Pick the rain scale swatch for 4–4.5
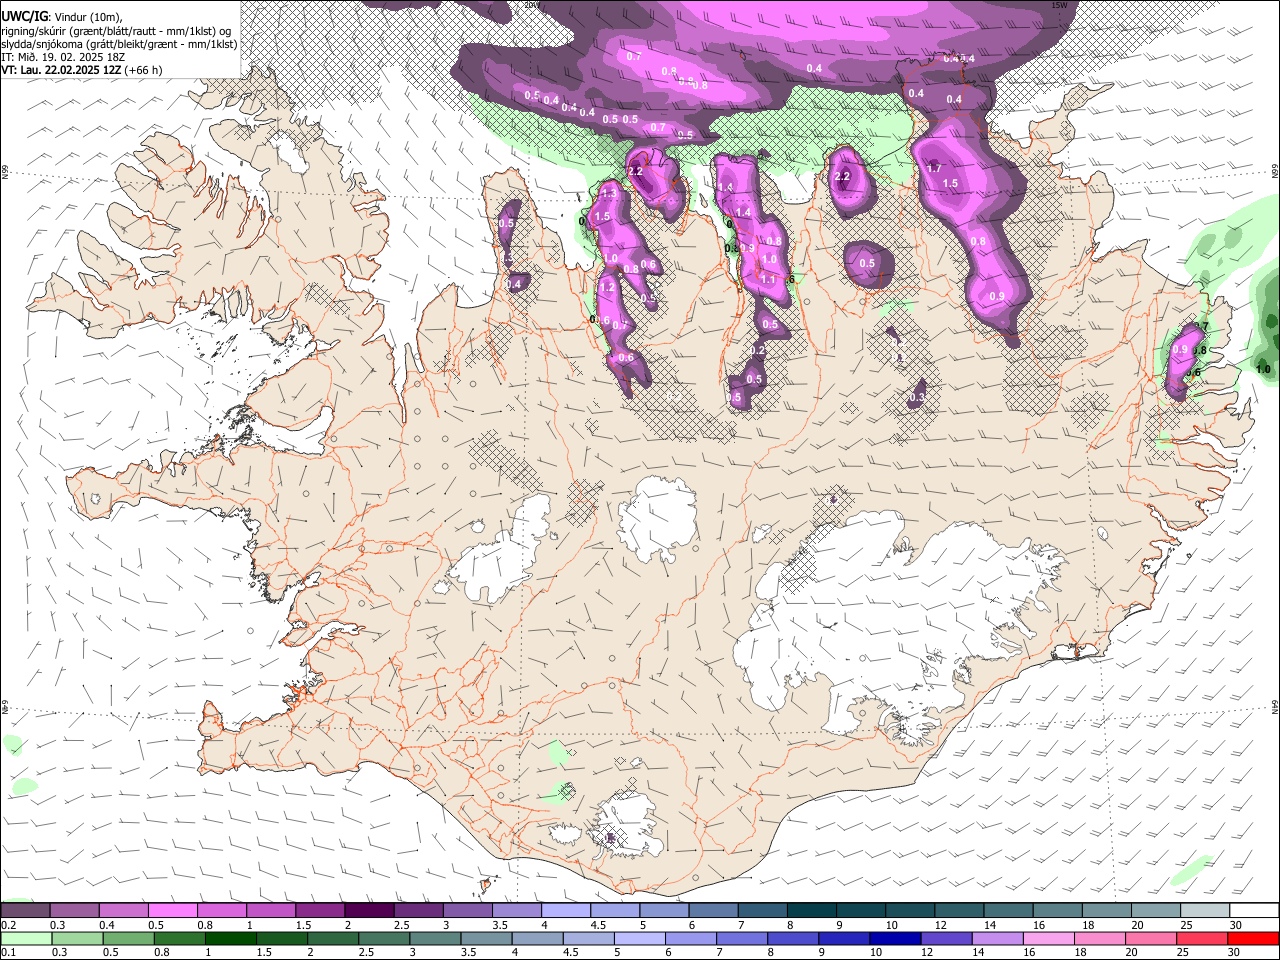Image resolution: width=1280 pixels, height=960 pixels. 536,938
